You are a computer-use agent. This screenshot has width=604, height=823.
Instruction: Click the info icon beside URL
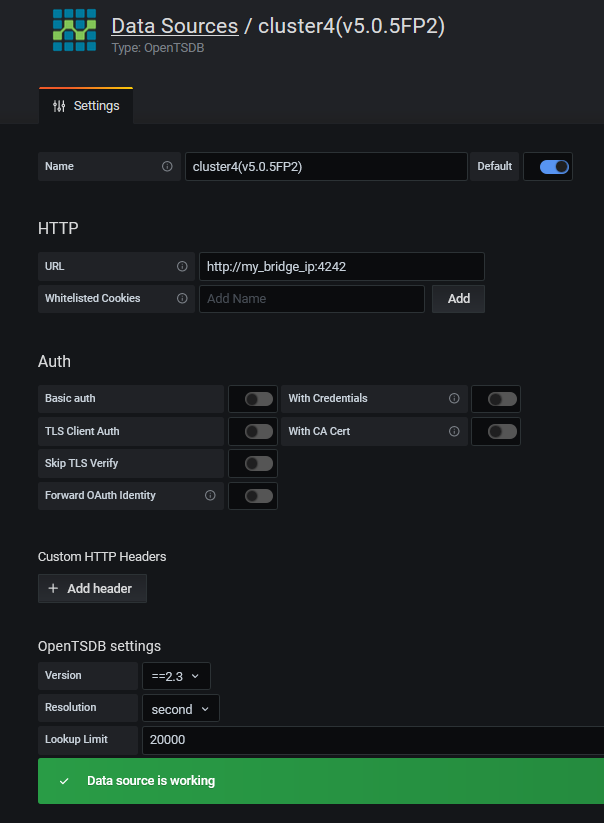[x=182, y=267]
